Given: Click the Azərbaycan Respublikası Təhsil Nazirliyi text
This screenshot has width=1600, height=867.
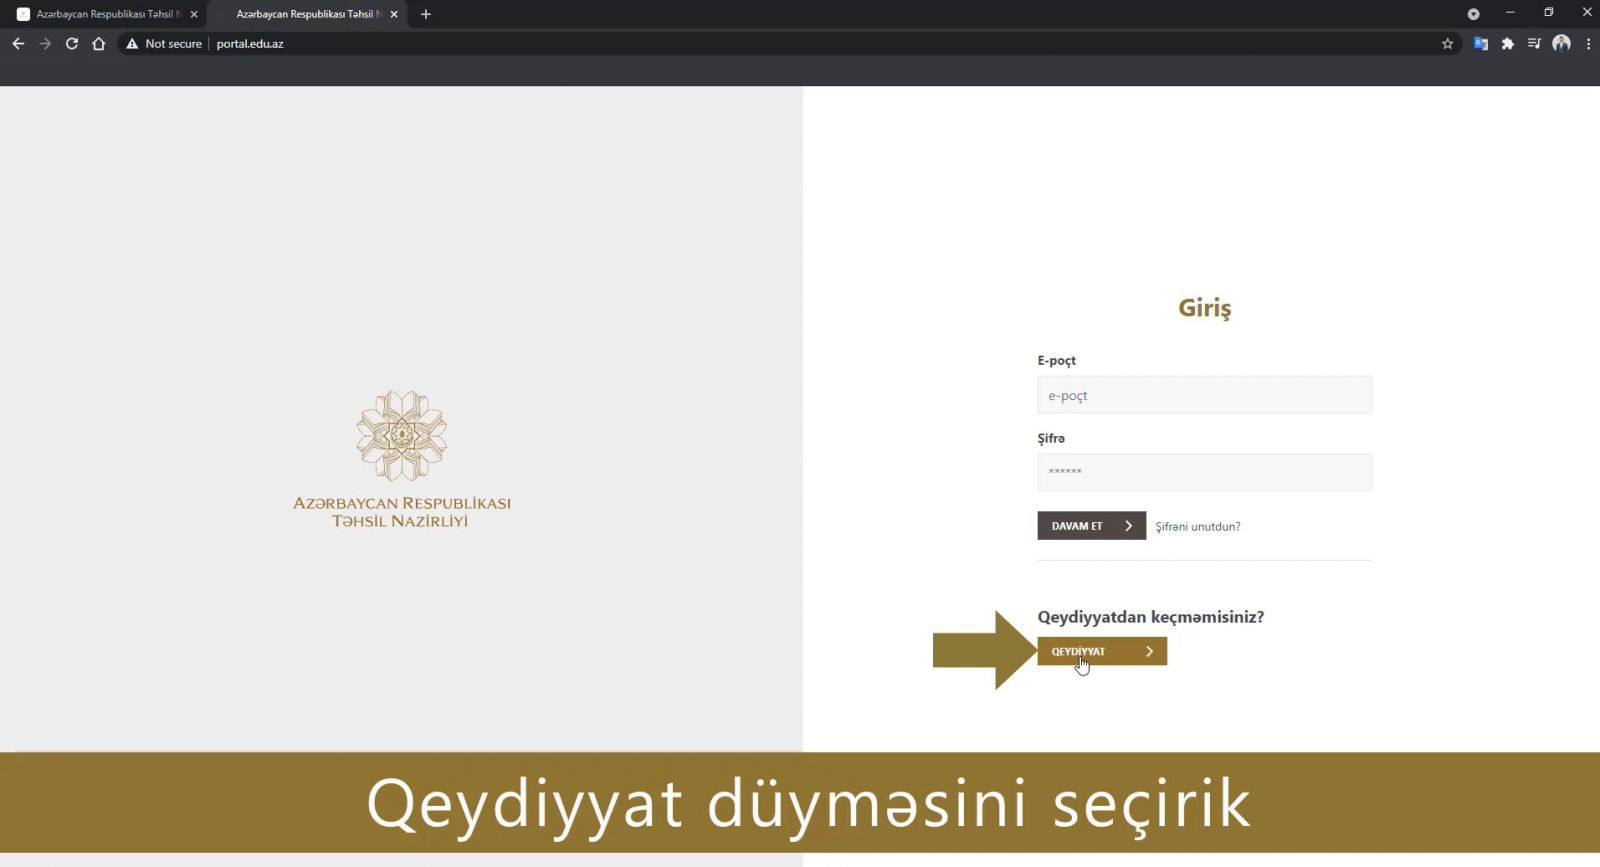Looking at the screenshot, I should [x=401, y=511].
